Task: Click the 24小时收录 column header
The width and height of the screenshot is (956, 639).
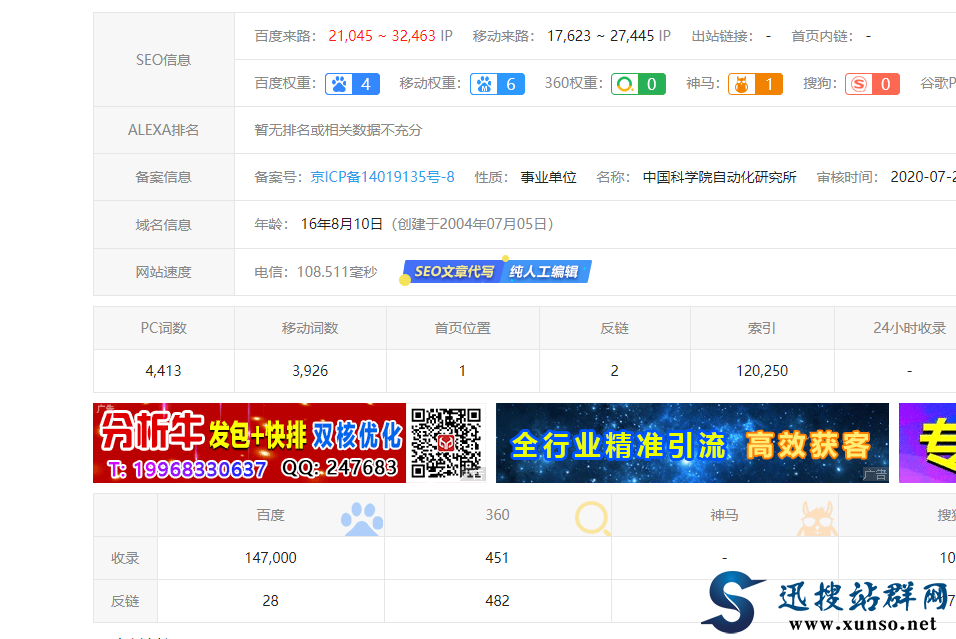Action: pyautogui.click(x=910, y=328)
